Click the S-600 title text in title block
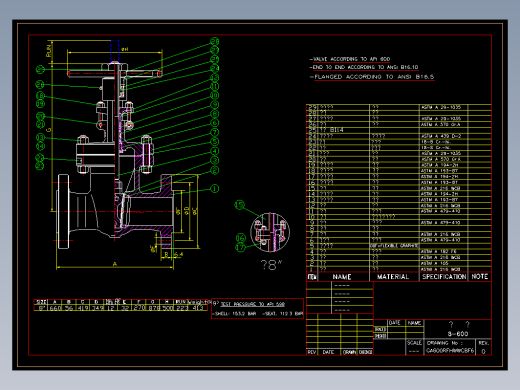Screen dimensions: 520x390 [x=458, y=334]
